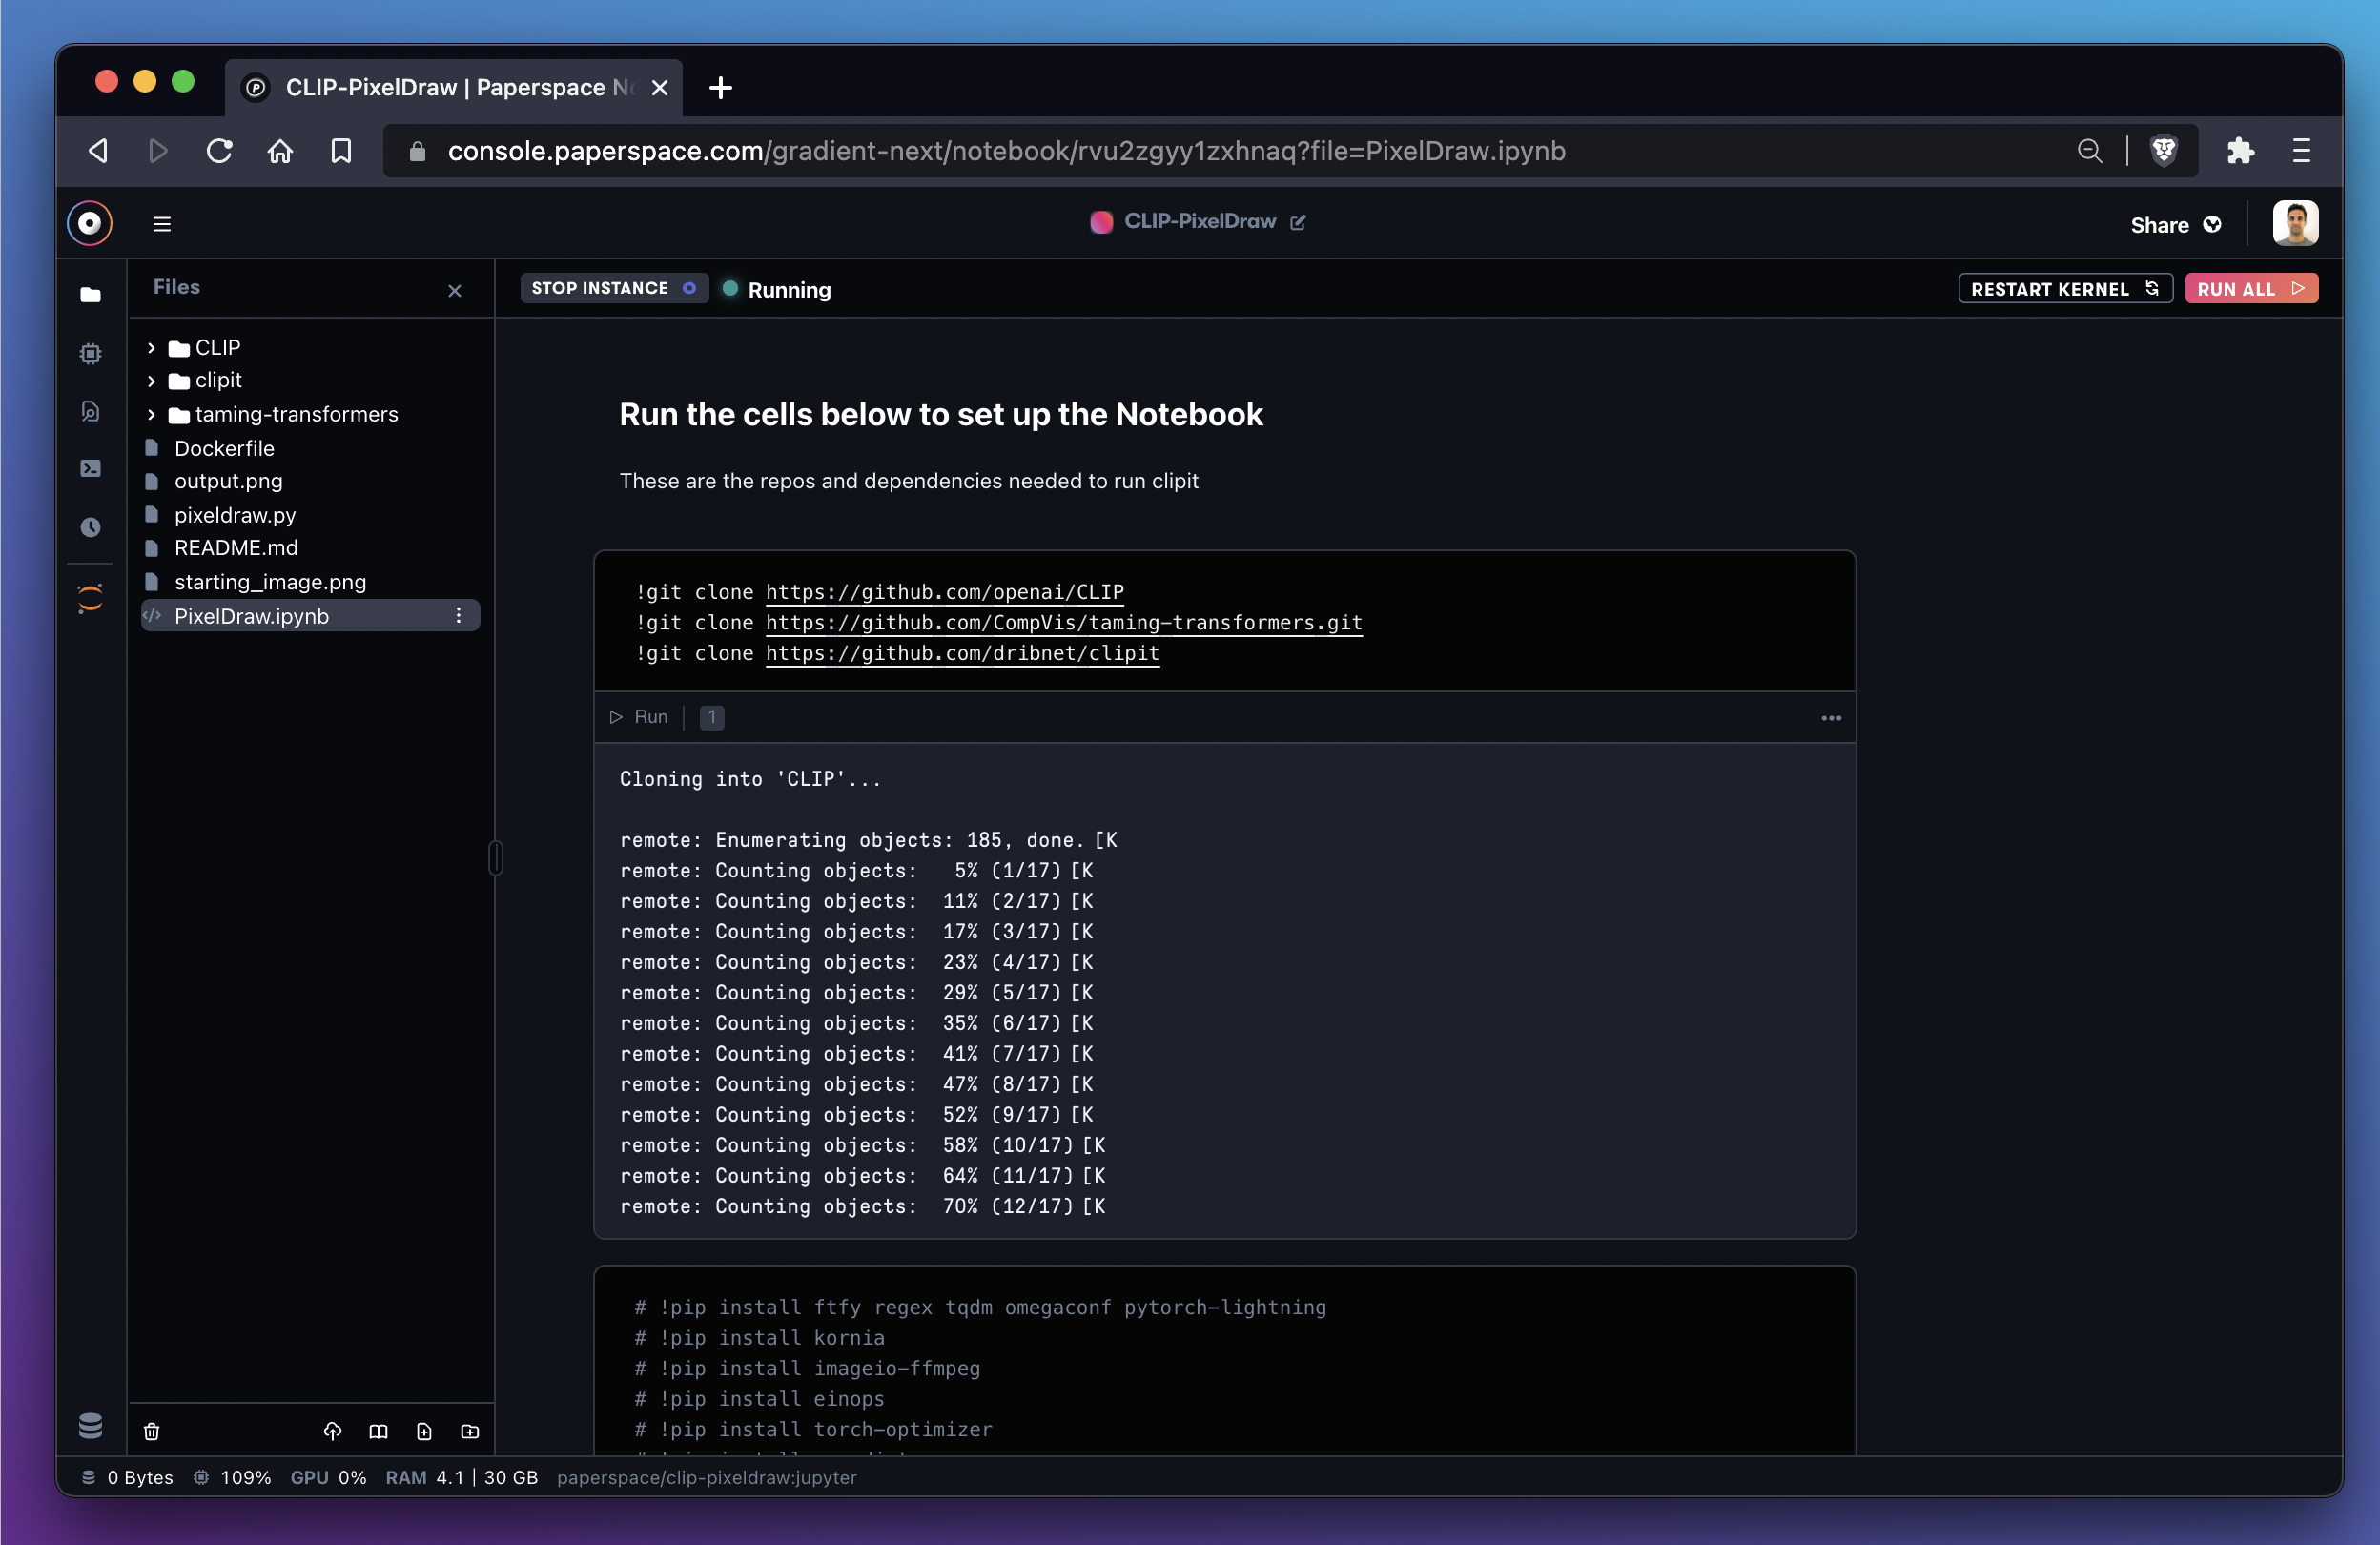Viewport: 2380px width, 1545px height.
Task: Open the browser extensions puzzle icon
Action: pos(2240,151)
